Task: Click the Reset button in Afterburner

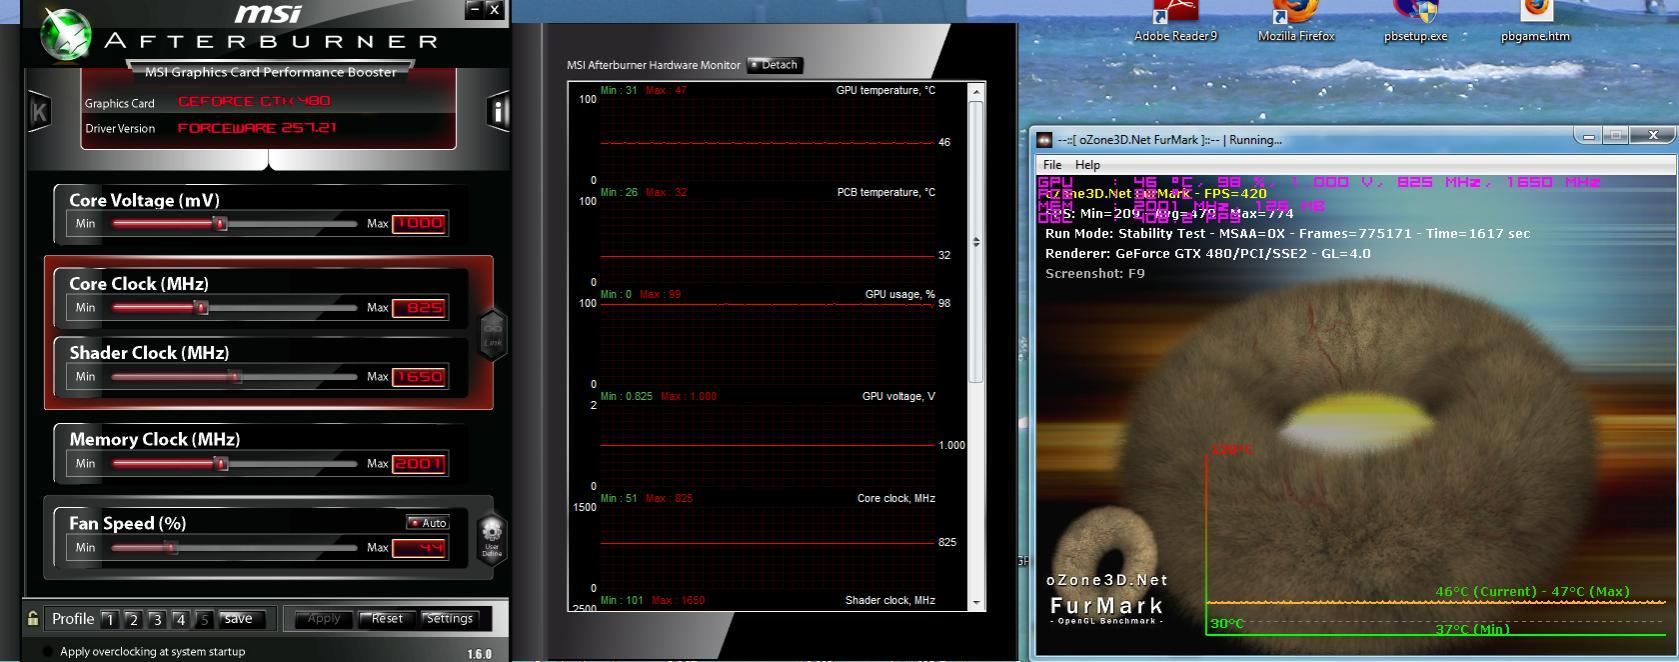Action: 386,619
